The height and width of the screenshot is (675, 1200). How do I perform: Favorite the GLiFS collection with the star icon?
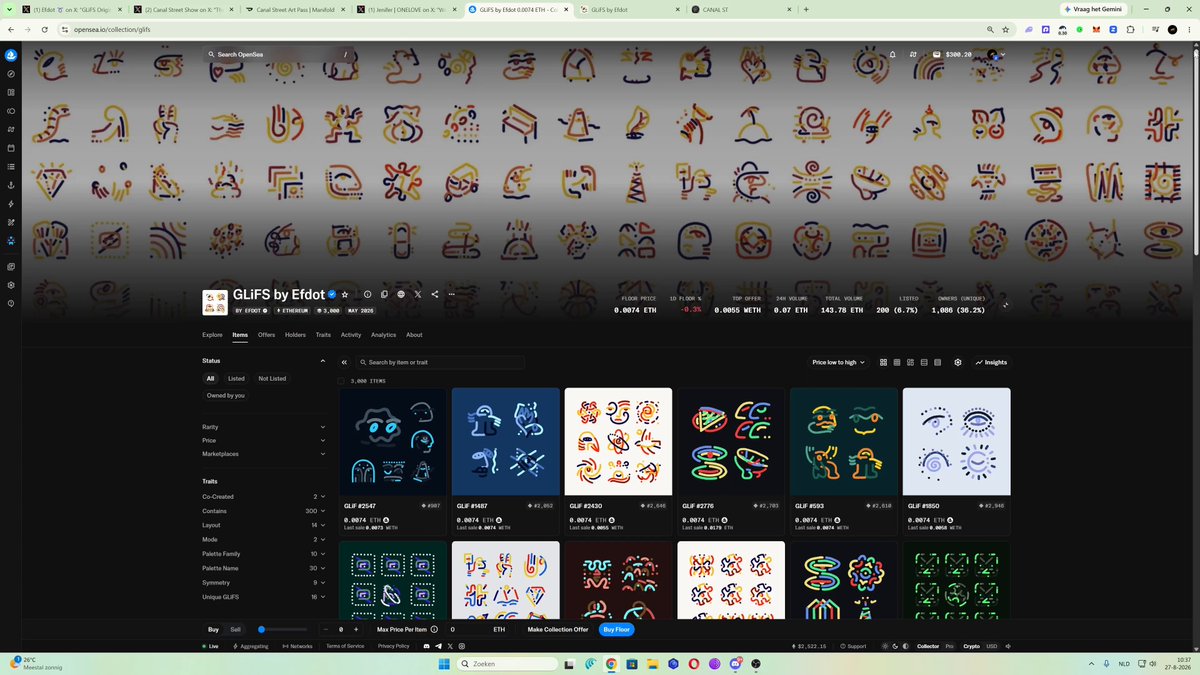click(x=345, y=295)
